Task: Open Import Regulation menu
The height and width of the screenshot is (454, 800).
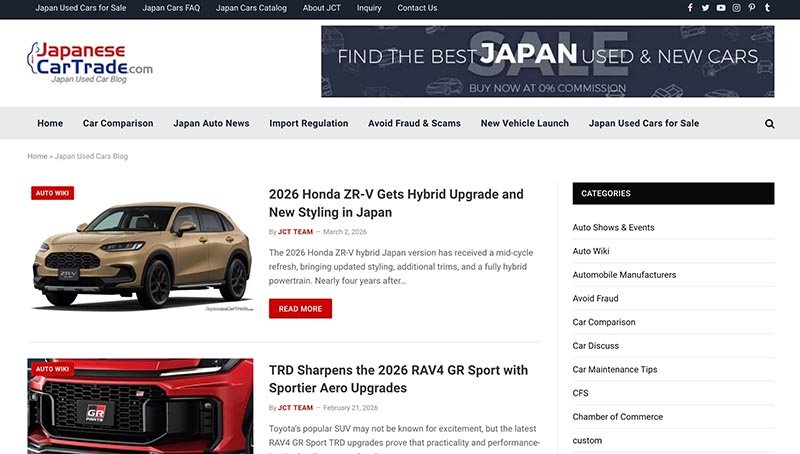Action: click(x=308, y=124)
